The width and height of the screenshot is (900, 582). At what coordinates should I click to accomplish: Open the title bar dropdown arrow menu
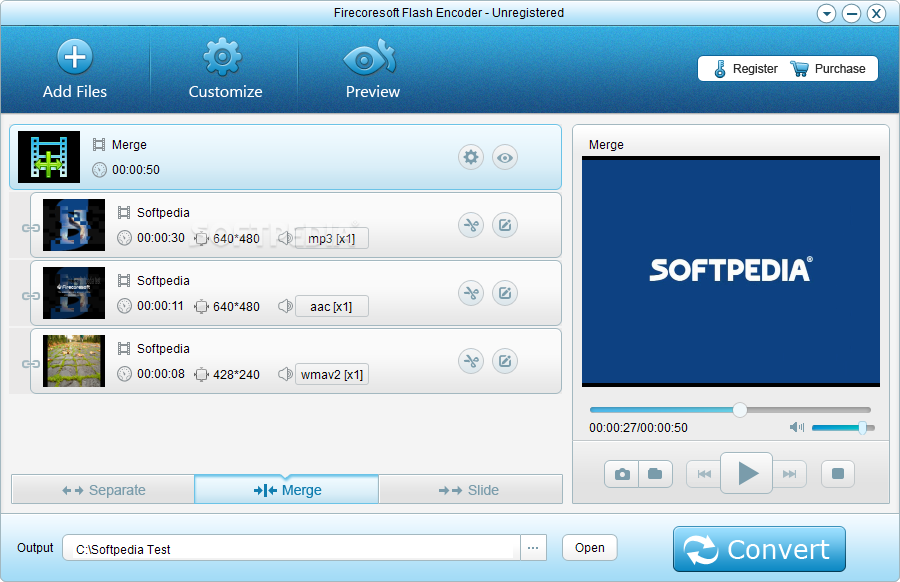click(x=827, y=13)
